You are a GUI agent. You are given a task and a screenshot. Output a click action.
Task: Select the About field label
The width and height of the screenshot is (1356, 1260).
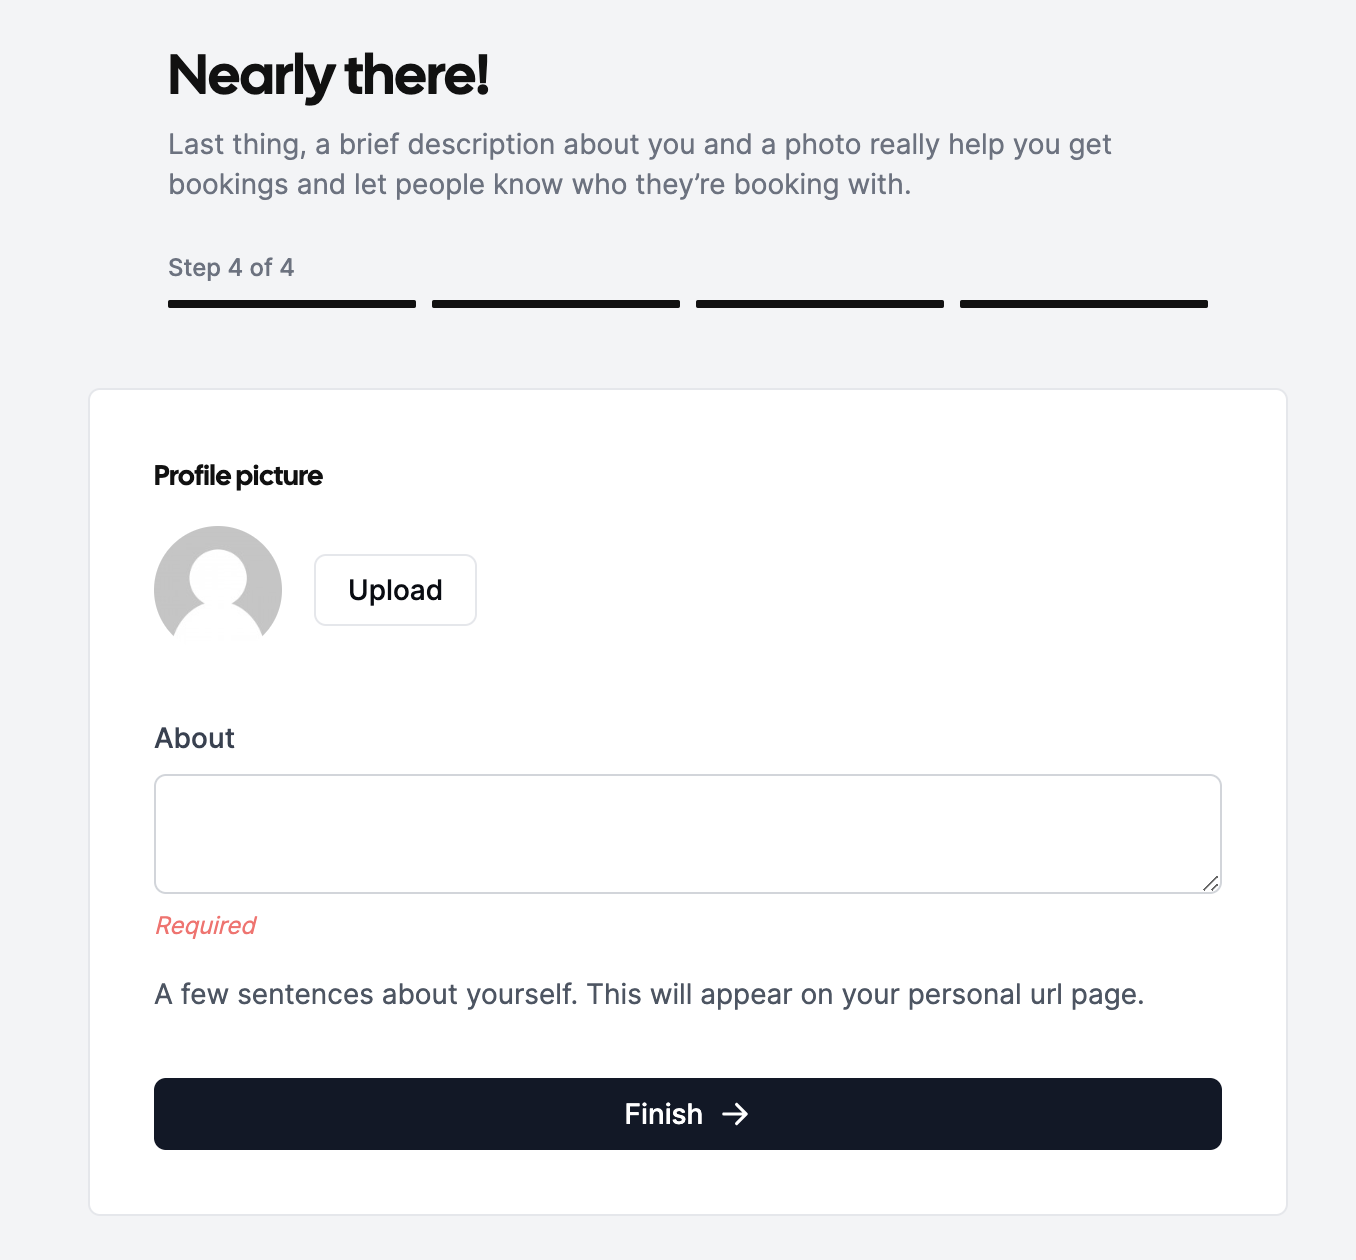(x=194, y=738)
